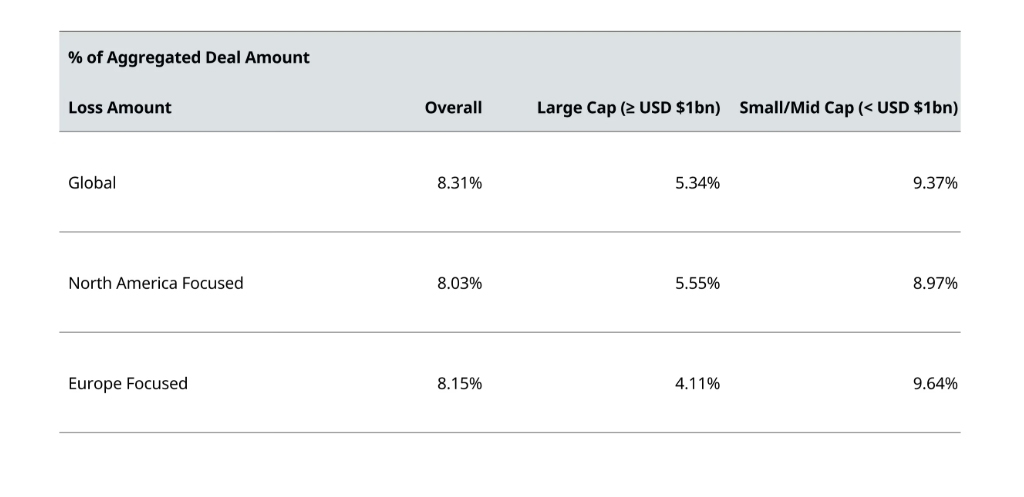Image resolution: width=1024 pixels, height=497 pixels.
Task: Click the bottom border under Europe Focused row
Action: [x=510, y=432]
